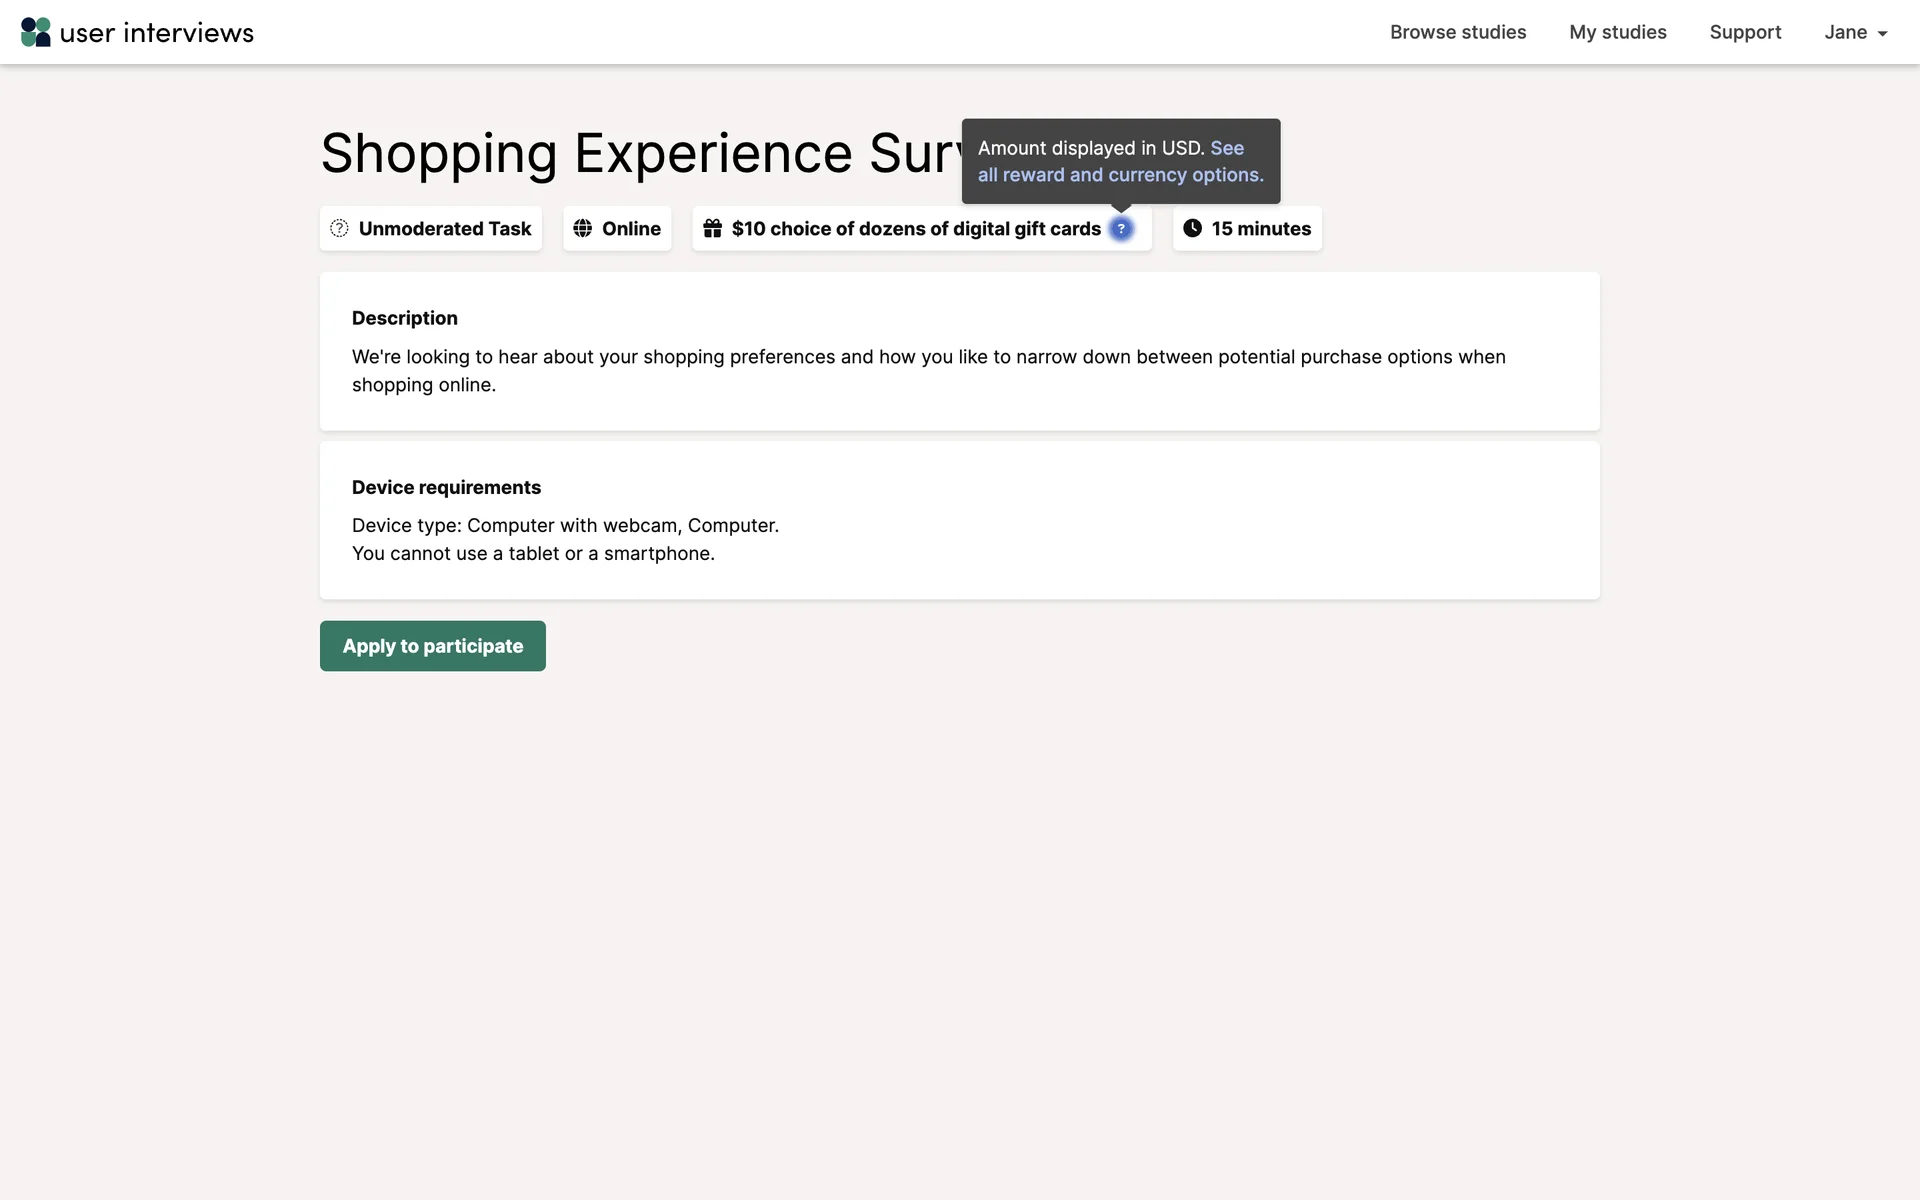Click the Device requirements heading
1920x1200 pixels.
click(446, 487)
